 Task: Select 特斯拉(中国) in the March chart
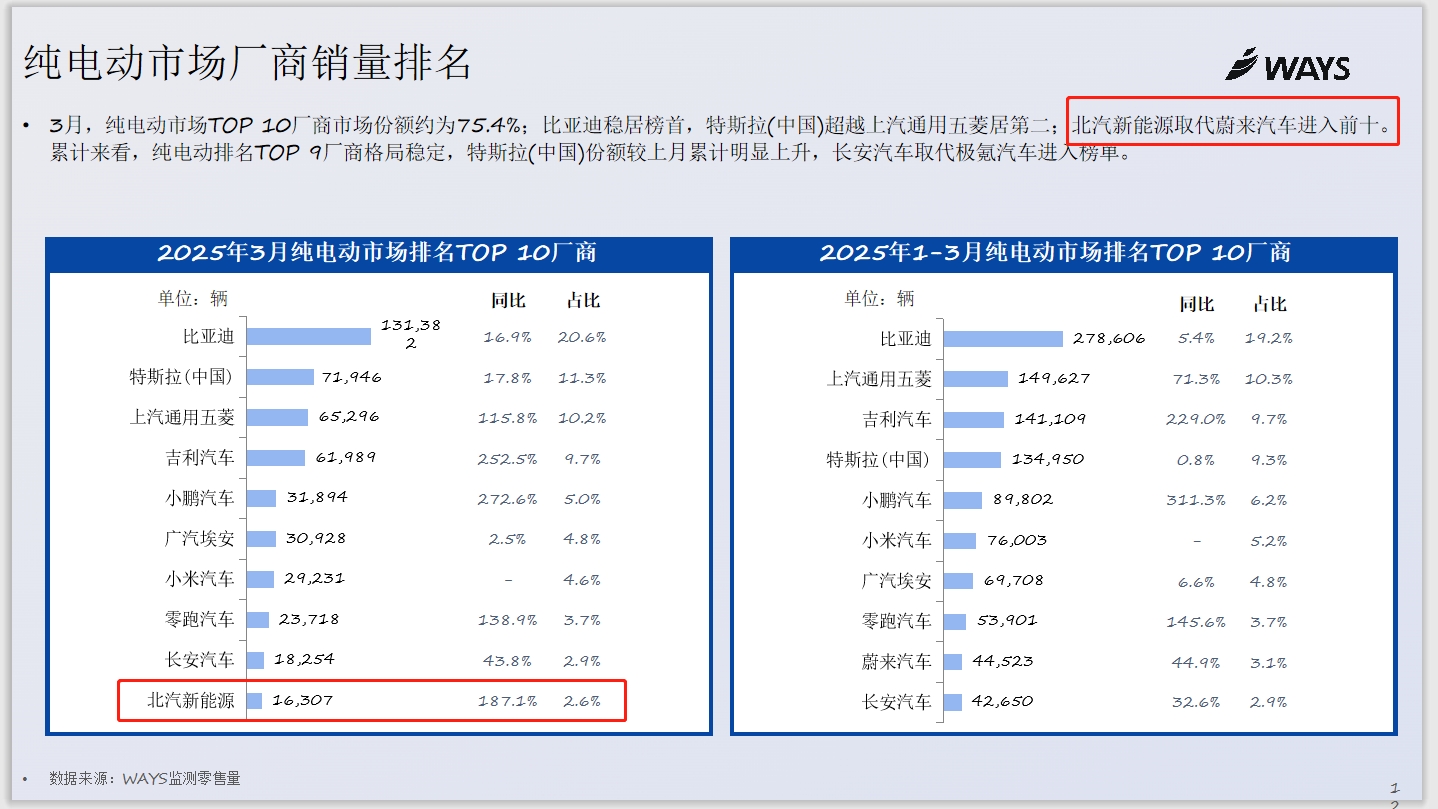coord(181,377)
